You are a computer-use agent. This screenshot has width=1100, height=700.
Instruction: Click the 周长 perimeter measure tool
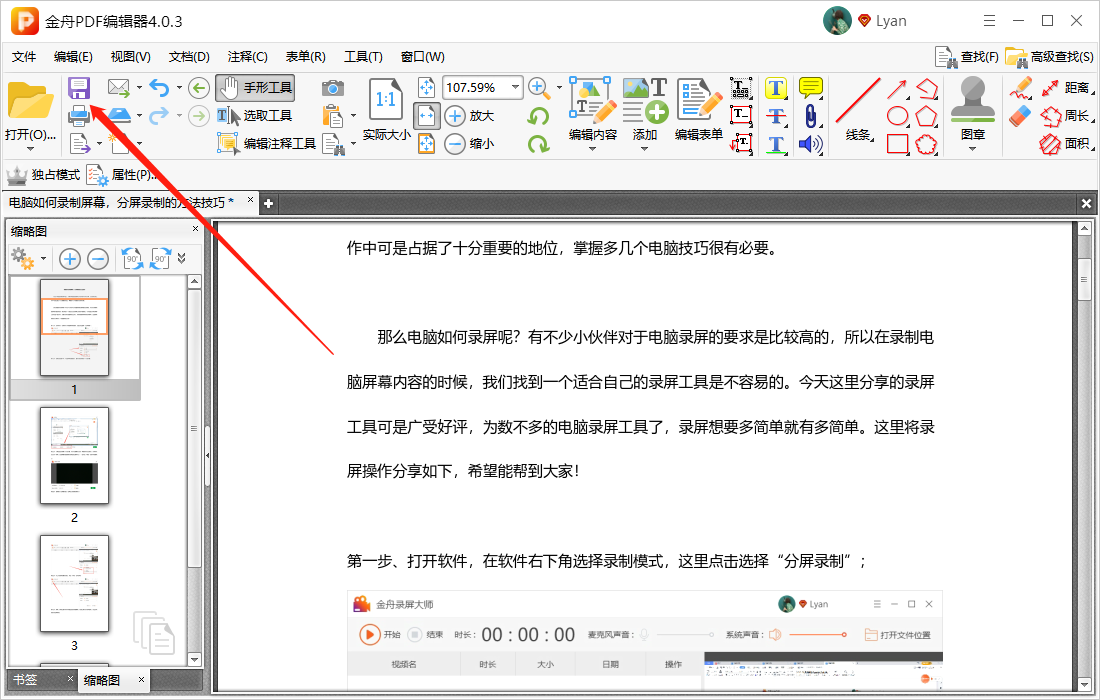click(x=1067, y=116)
